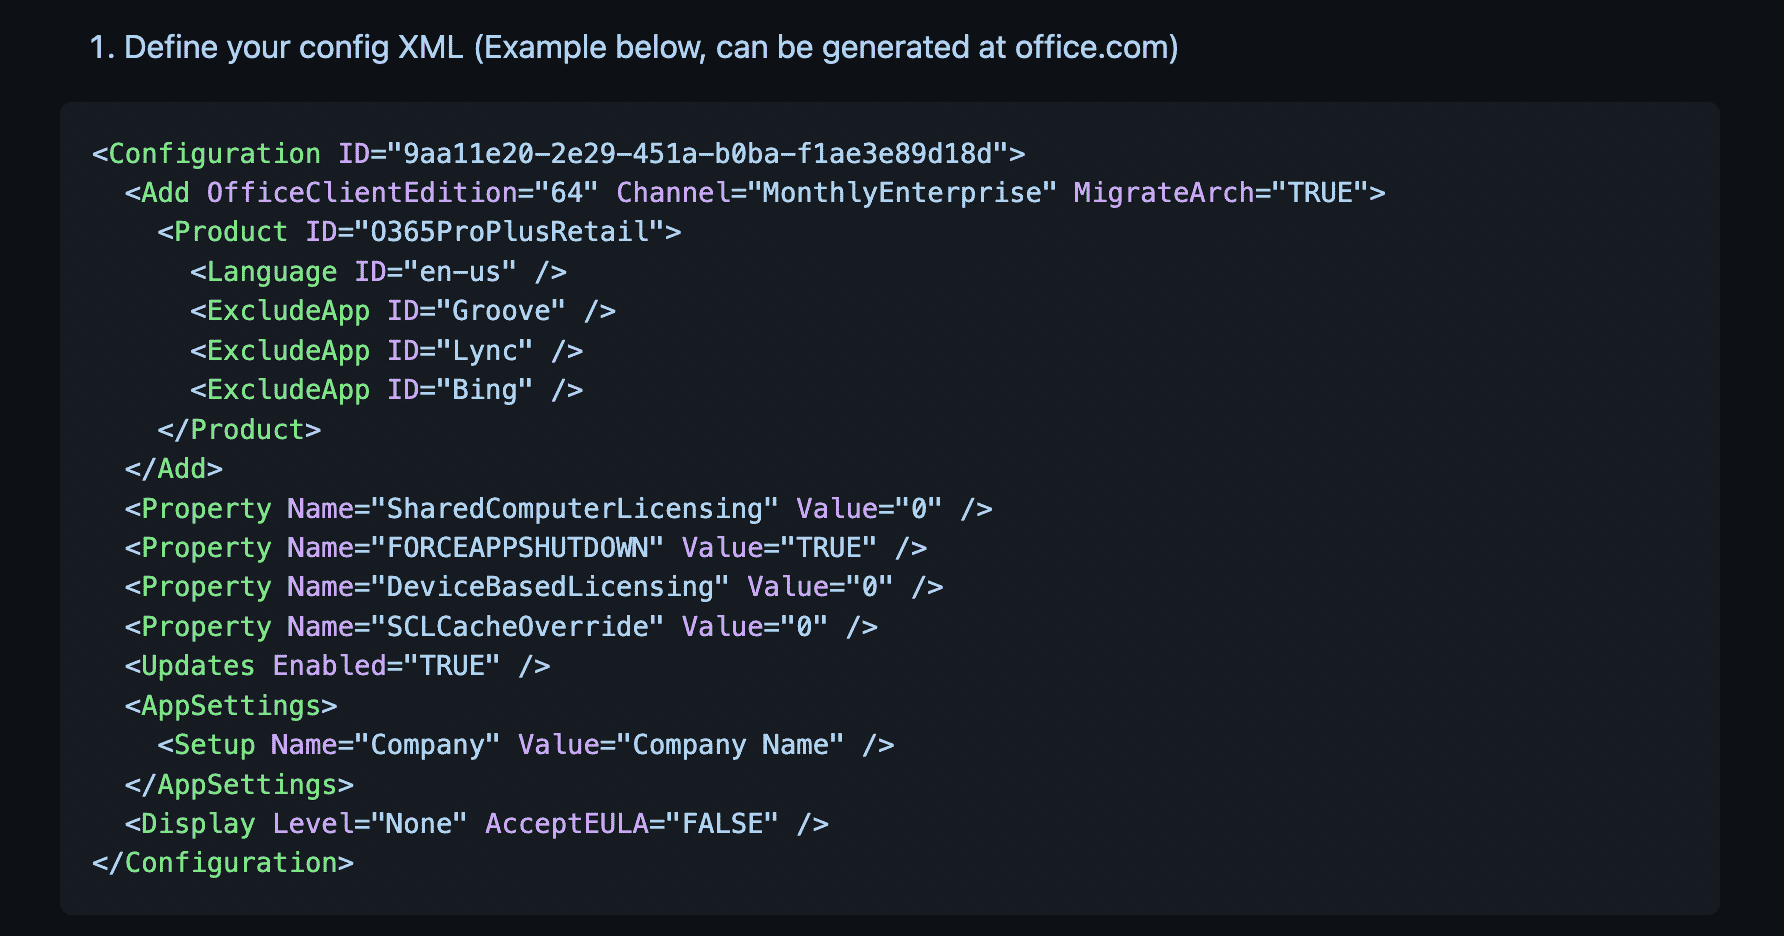Click the OfficeClientEdition attribute name
Image resolution: width=1784 pixels, height=936 pixels.
coord(362,192)
